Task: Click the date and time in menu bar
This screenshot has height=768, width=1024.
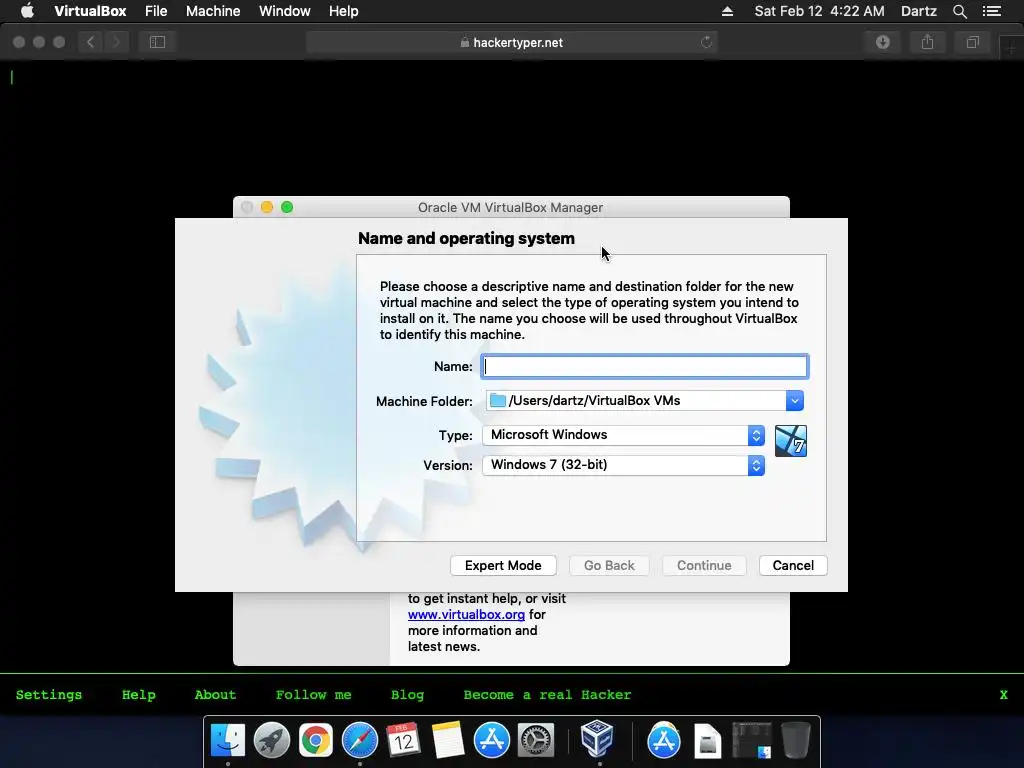Action: [x=819, y=11]
